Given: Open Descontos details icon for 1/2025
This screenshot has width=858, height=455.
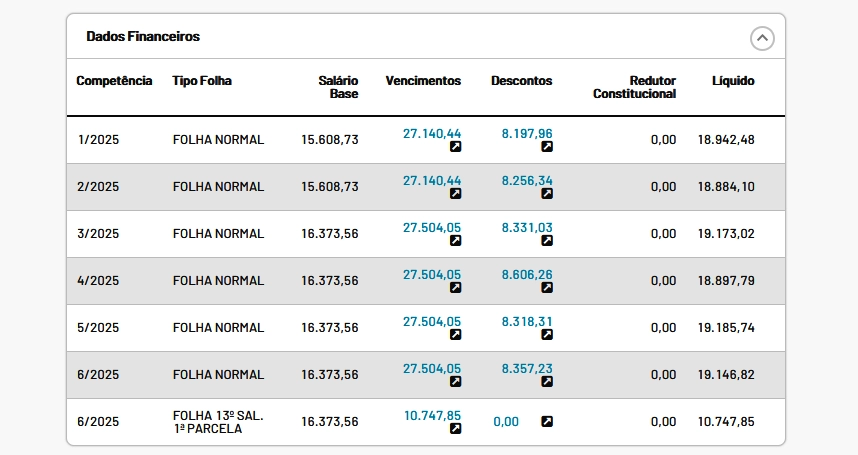Looking at the screenshot, I should click(547, 147).
